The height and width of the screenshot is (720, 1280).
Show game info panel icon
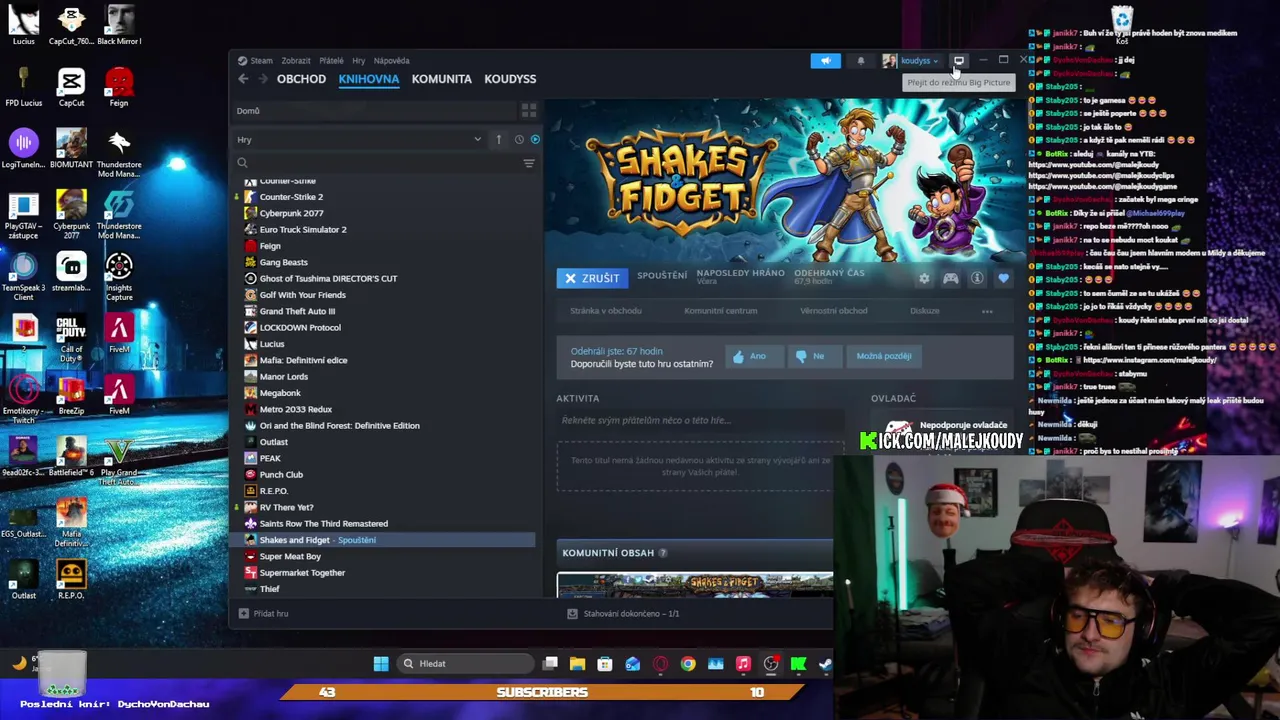tap(977, 279)
